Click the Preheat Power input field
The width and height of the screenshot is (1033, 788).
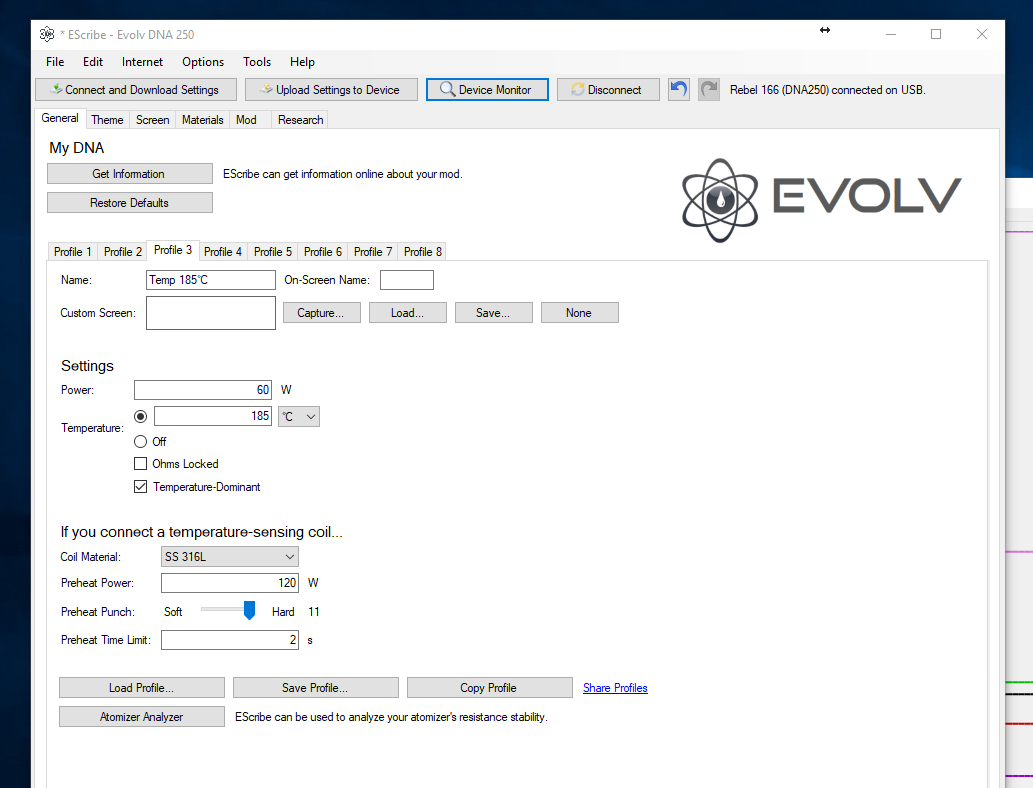pyautogui.click(x=229, y=583)
